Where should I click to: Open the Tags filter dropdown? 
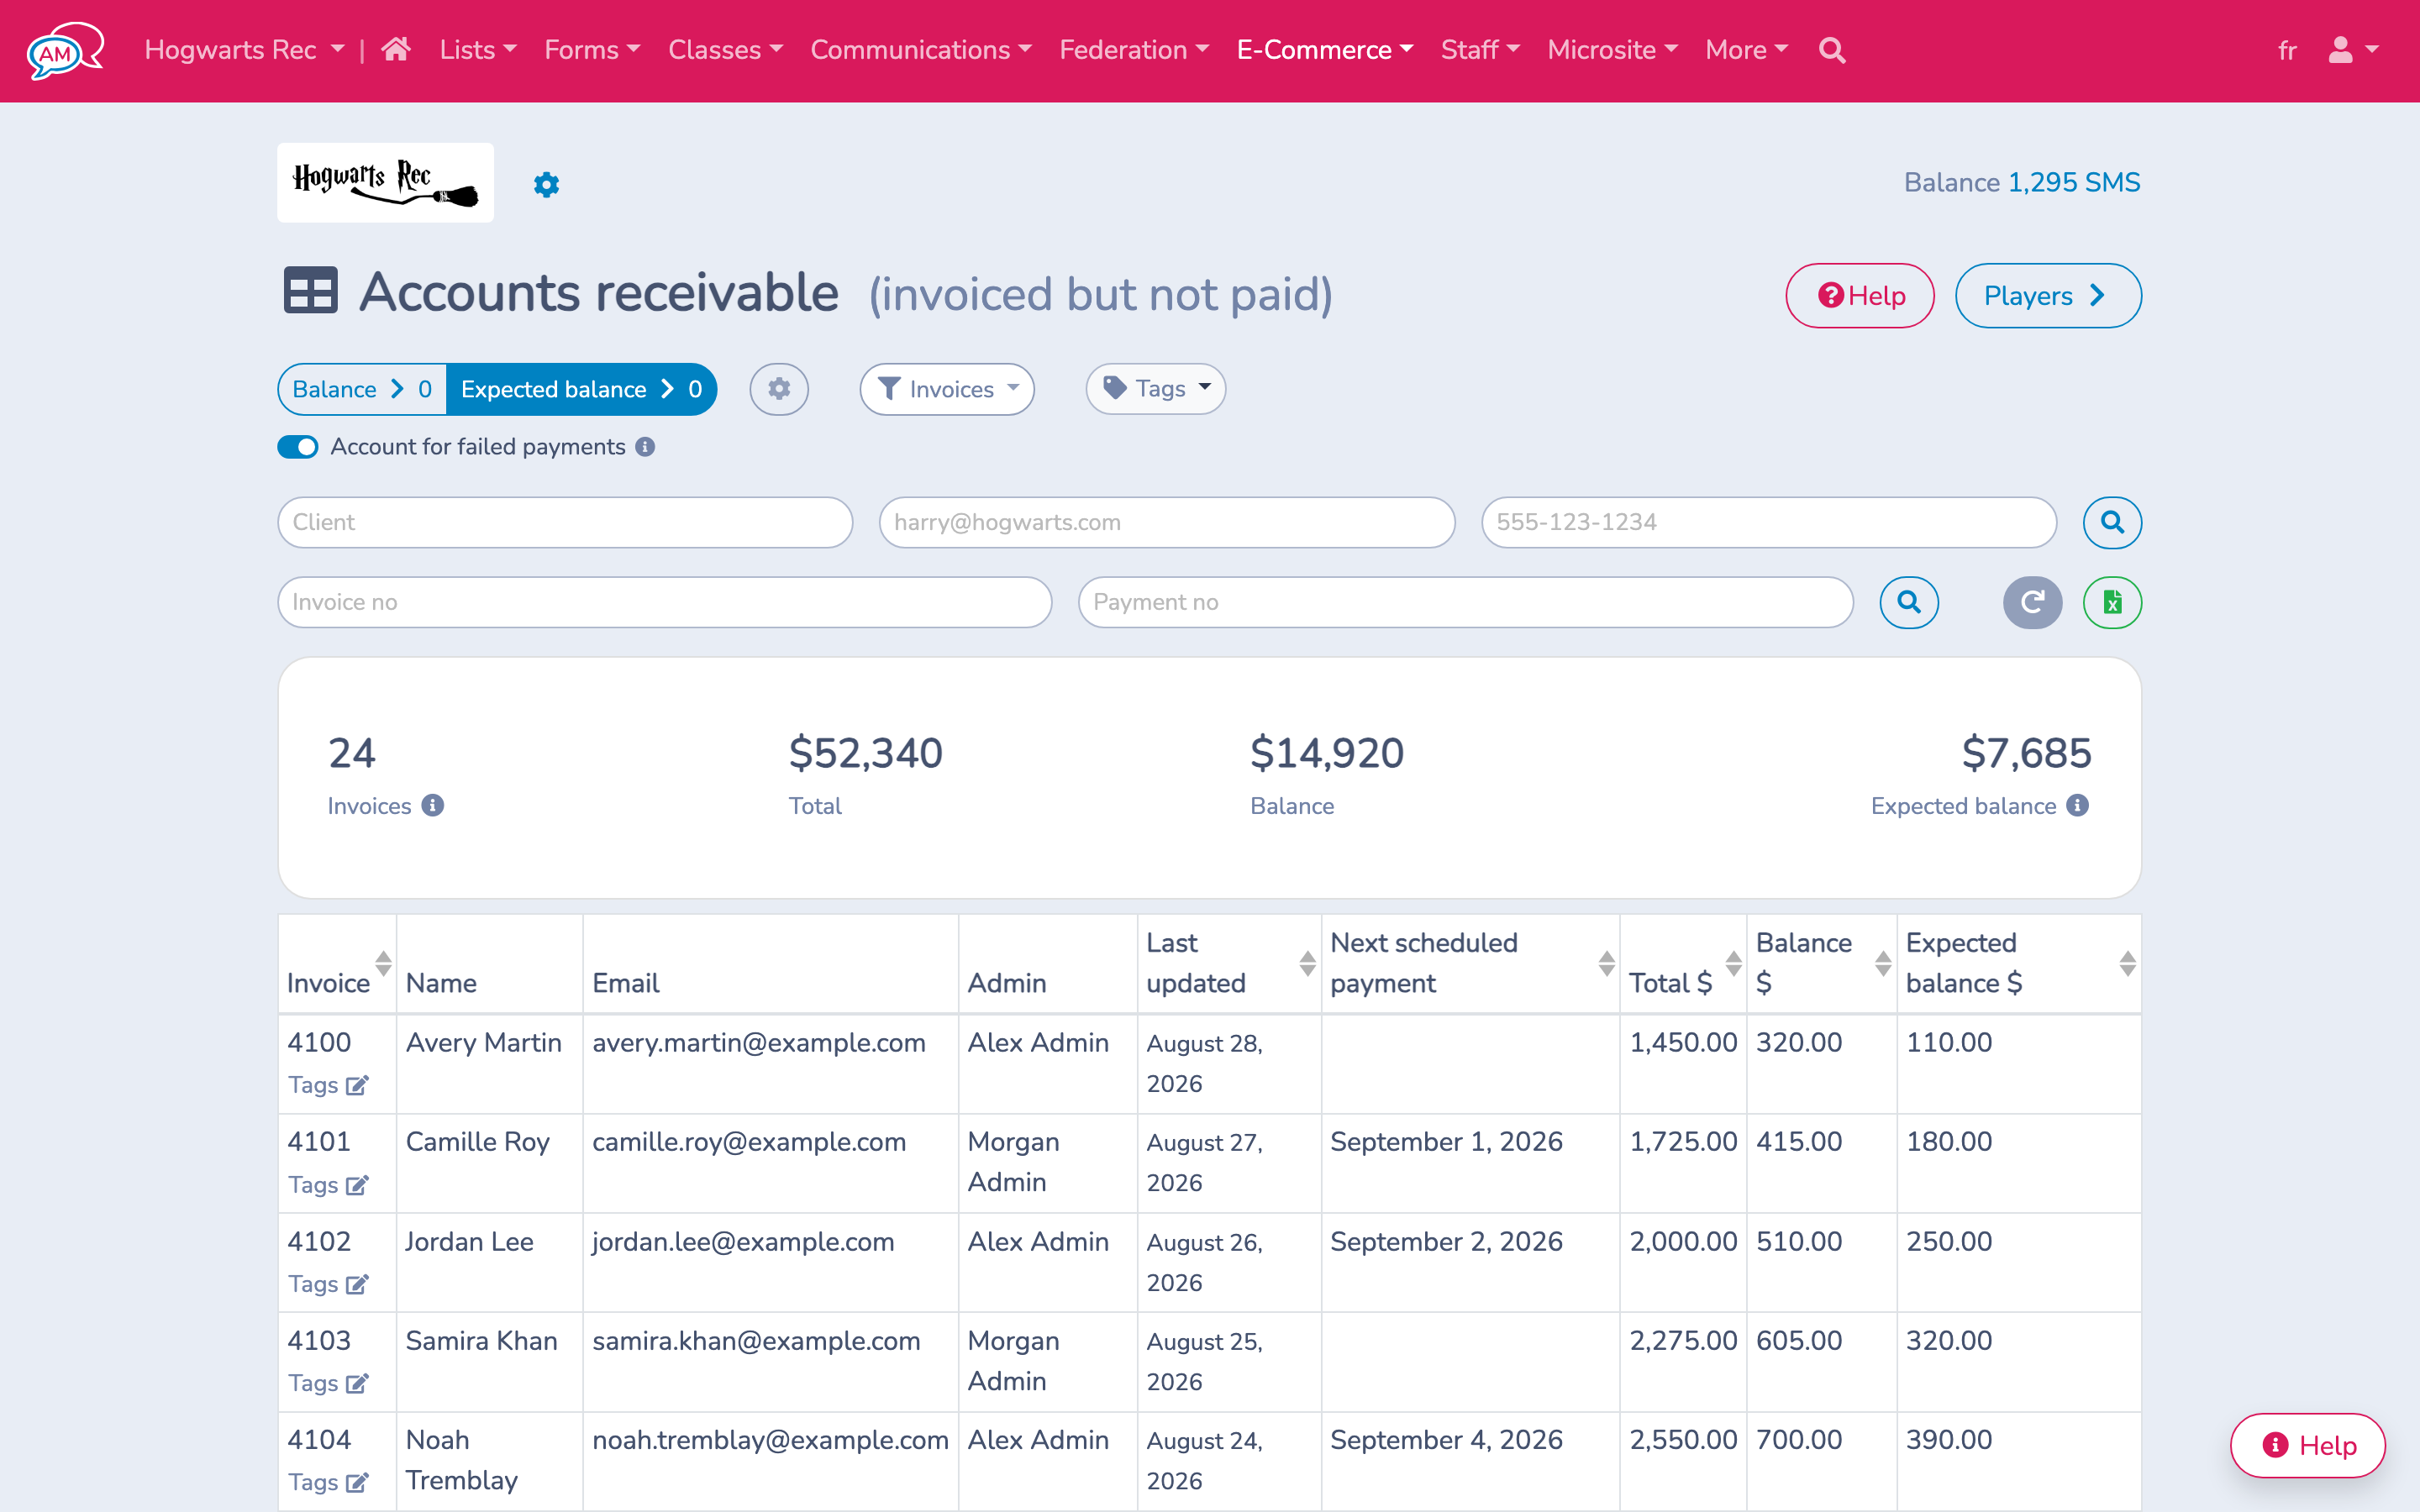[x=1156, y=388]
